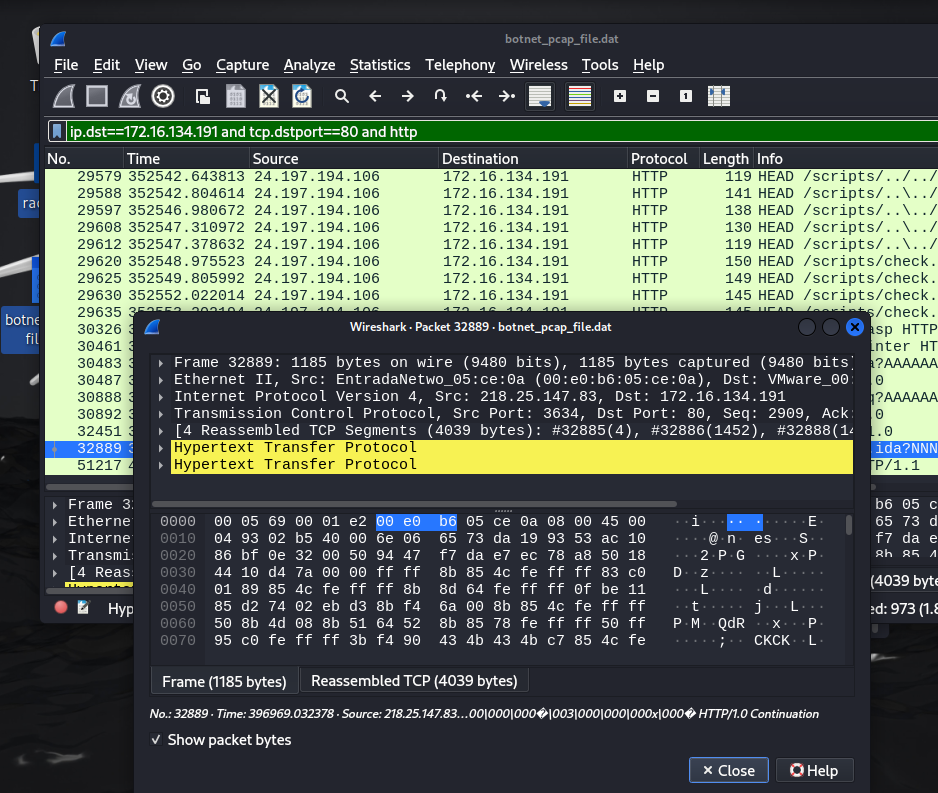The width and height of the screenshot is (938, 793).
Task: Expand Transmission Control Protocol row
Action: [161, 414]
